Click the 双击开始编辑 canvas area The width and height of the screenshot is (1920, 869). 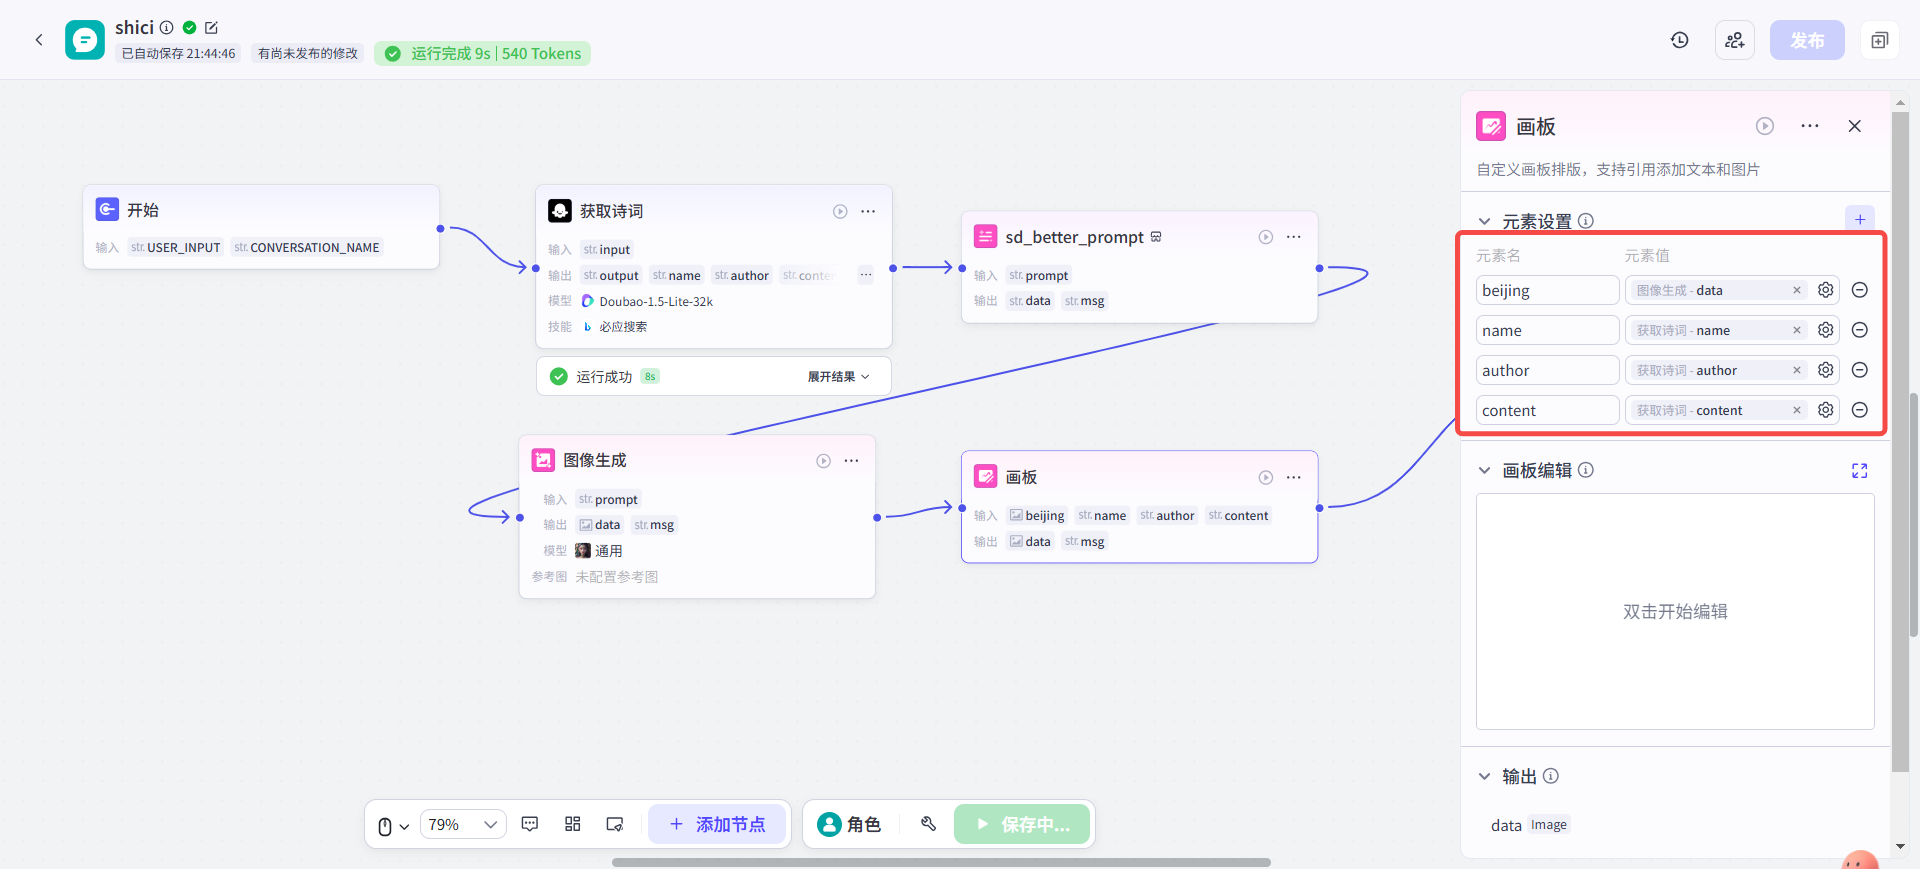(x=1675, y=612)
